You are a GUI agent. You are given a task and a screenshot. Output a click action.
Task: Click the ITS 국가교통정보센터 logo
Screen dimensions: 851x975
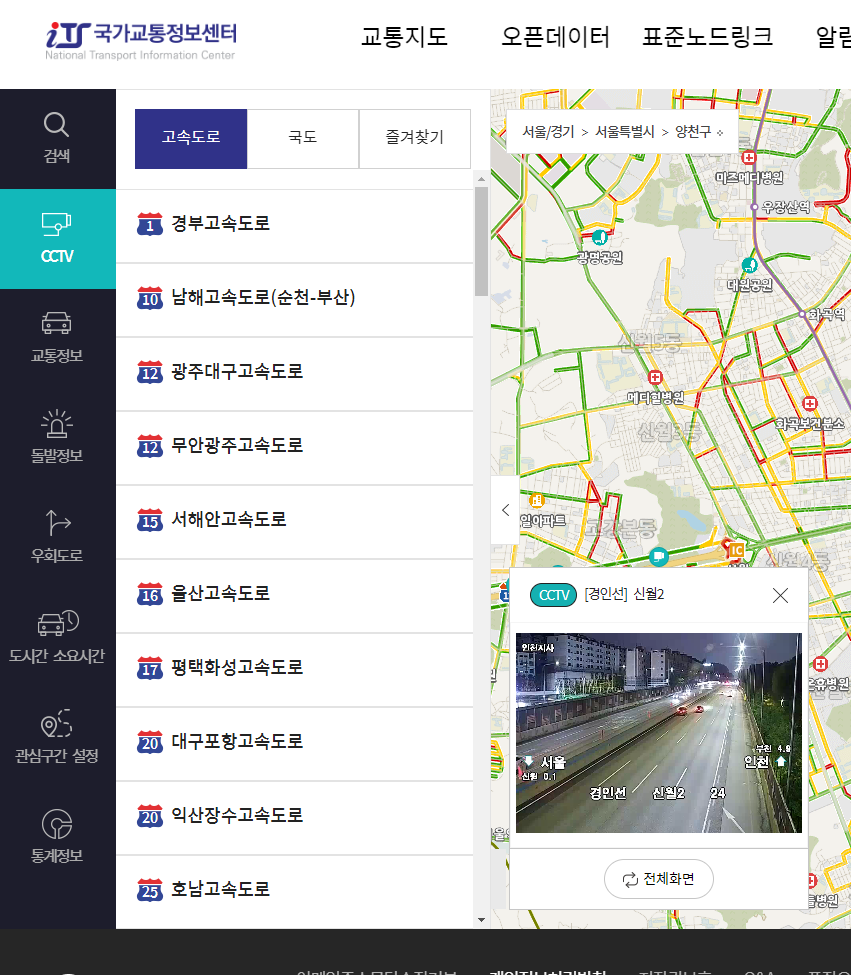141,41
